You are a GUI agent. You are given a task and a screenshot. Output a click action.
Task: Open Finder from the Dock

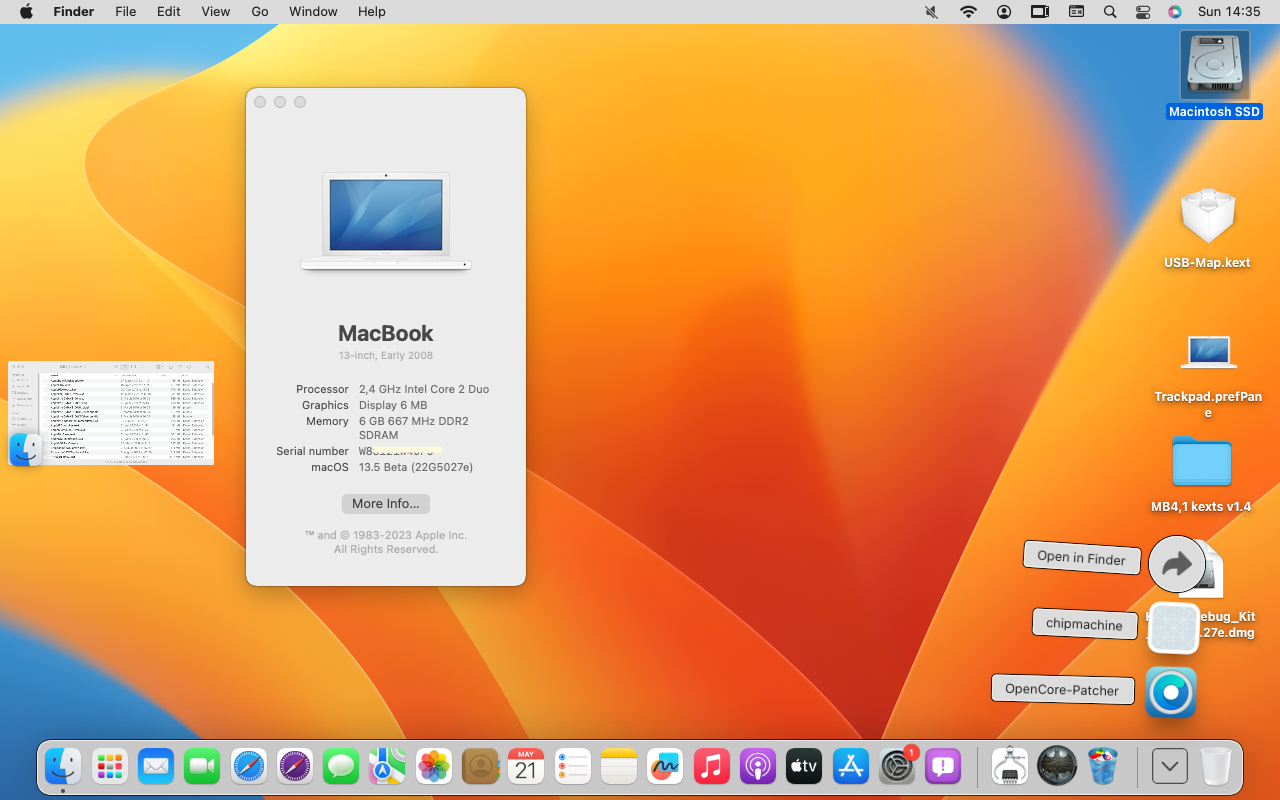pos(63,767)
